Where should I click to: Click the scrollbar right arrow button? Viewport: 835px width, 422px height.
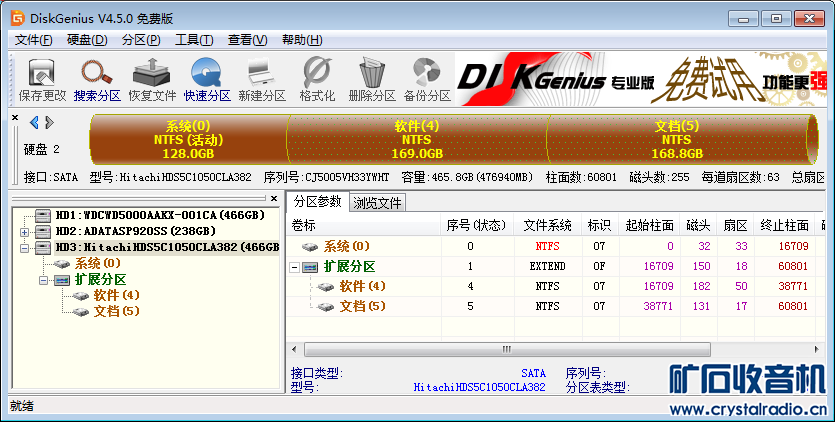tap(817, 350)
